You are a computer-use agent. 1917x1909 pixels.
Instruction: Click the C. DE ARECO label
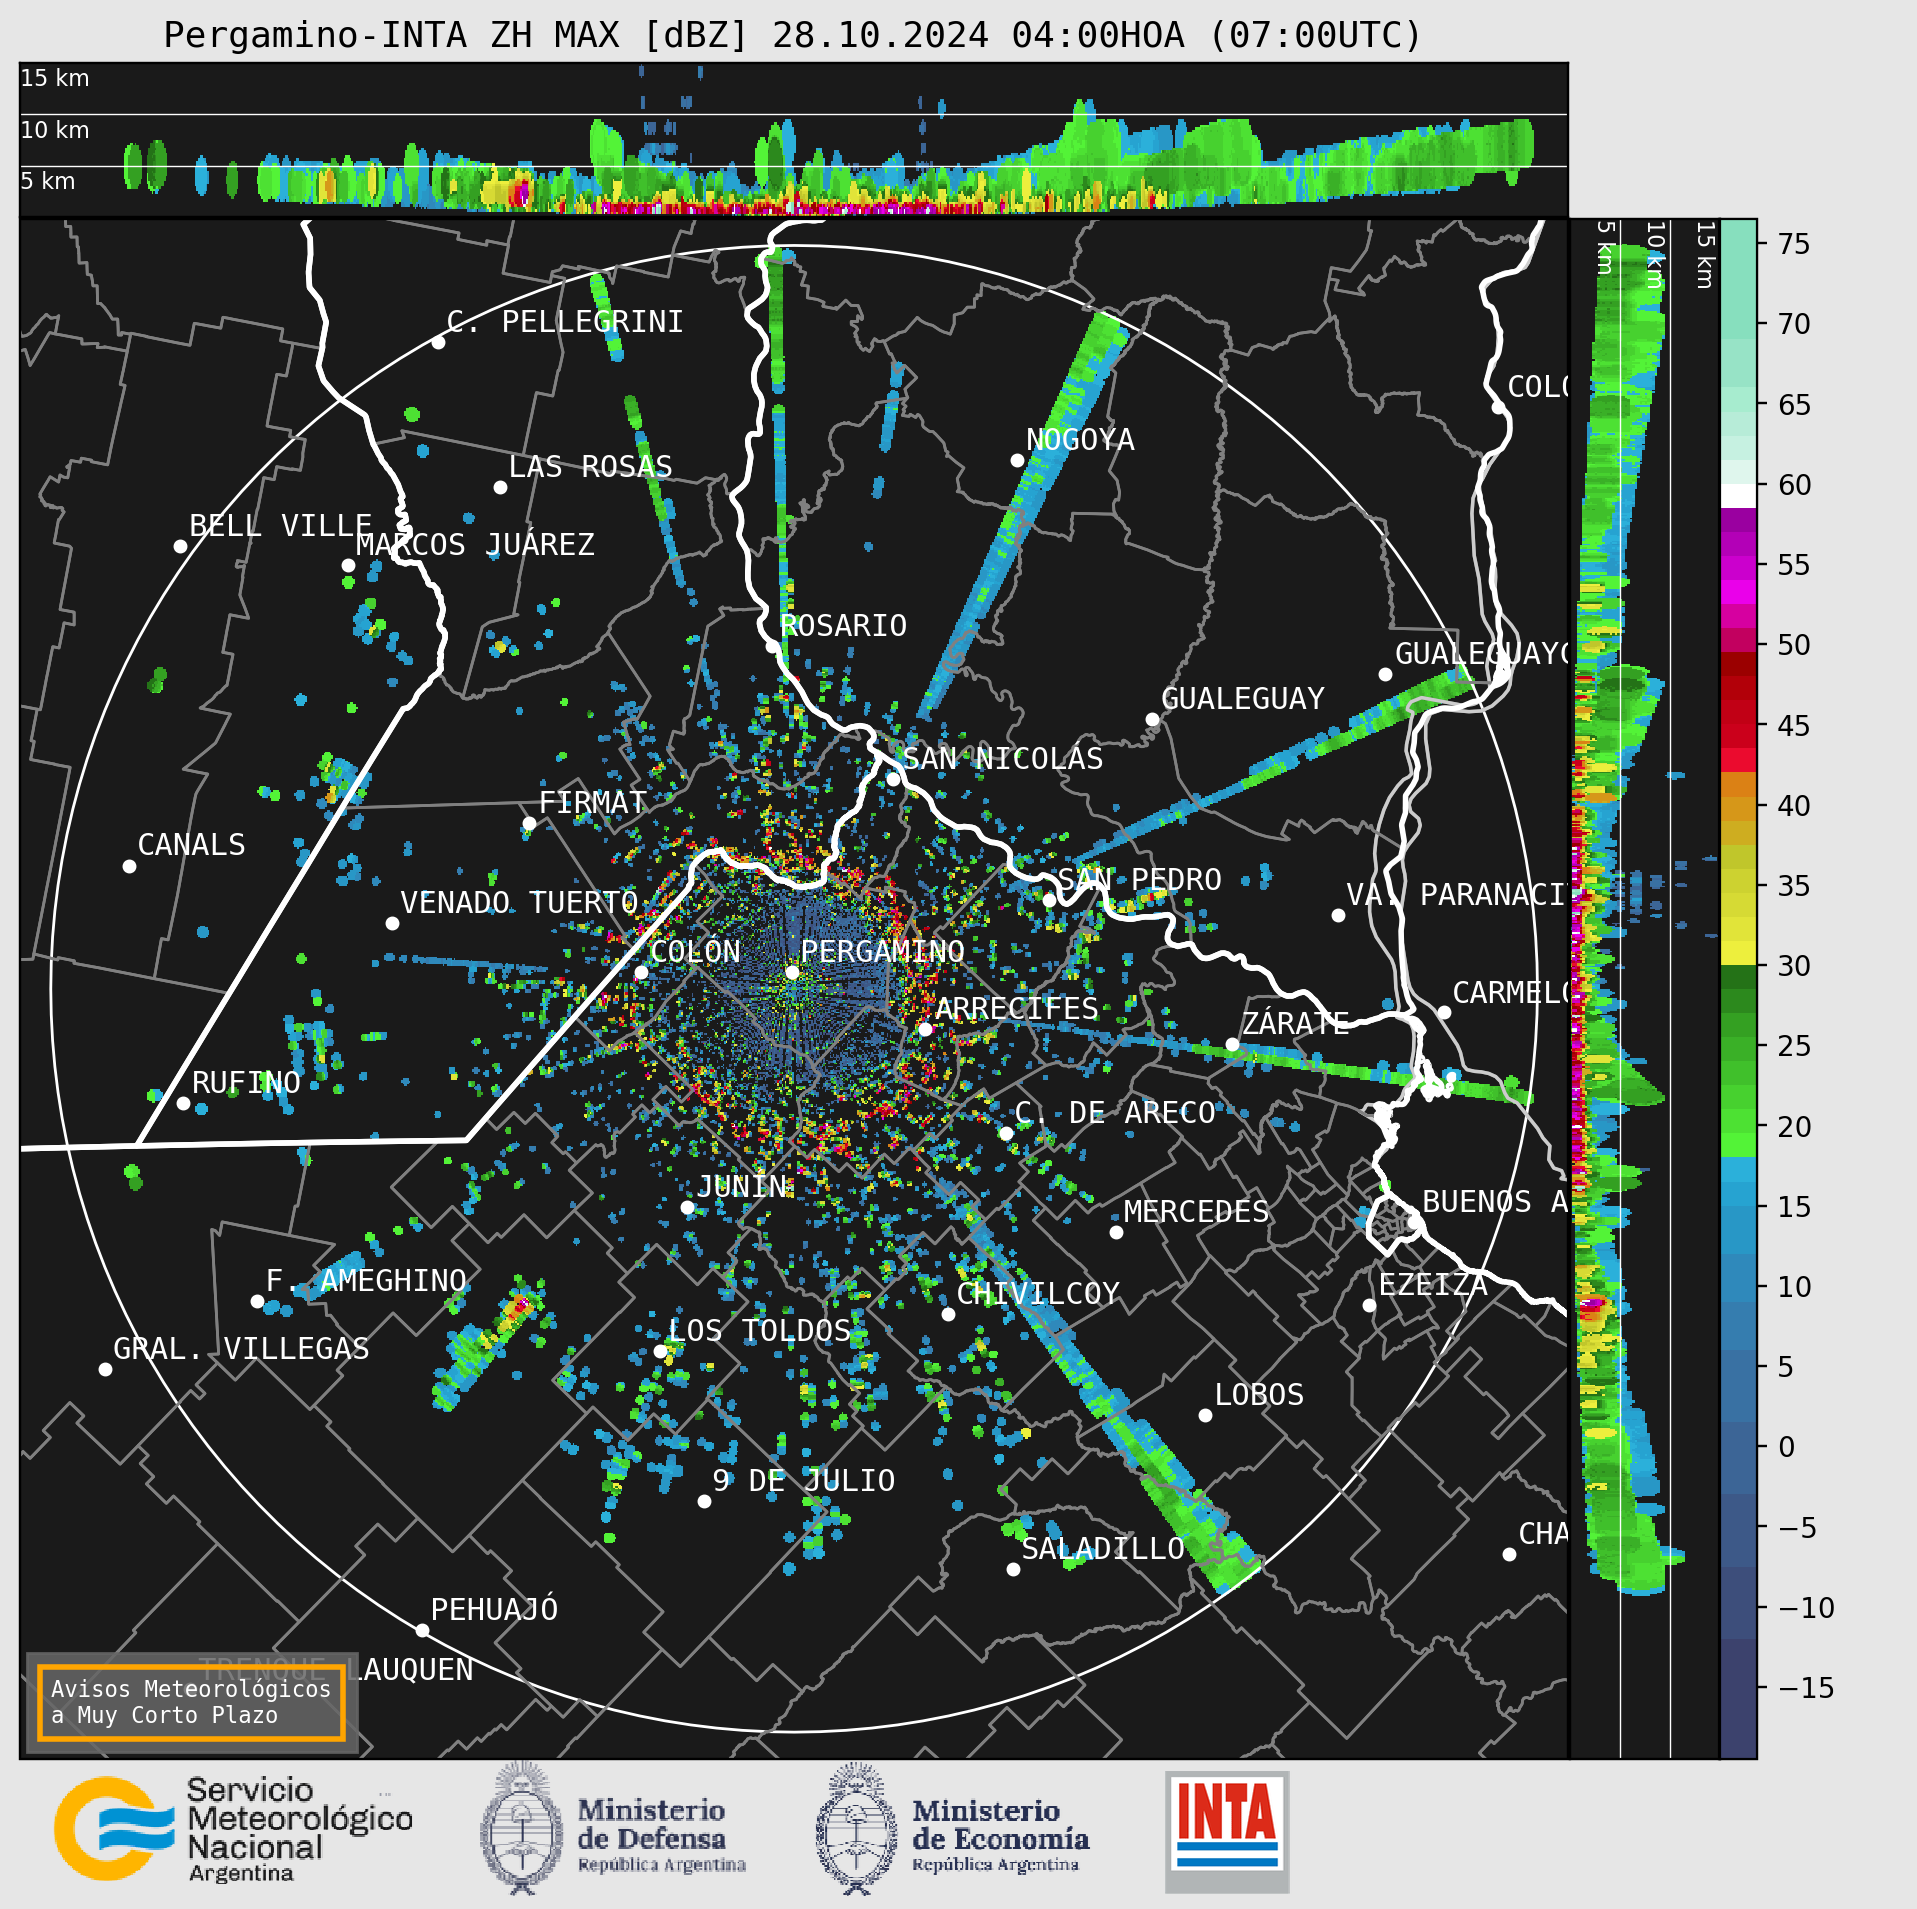coord(1115,1113)
